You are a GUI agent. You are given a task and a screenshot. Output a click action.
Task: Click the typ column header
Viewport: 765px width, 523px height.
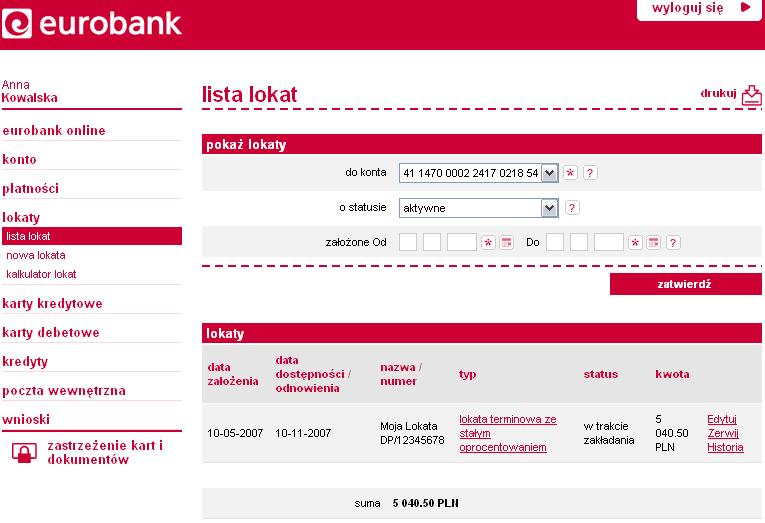467,374
